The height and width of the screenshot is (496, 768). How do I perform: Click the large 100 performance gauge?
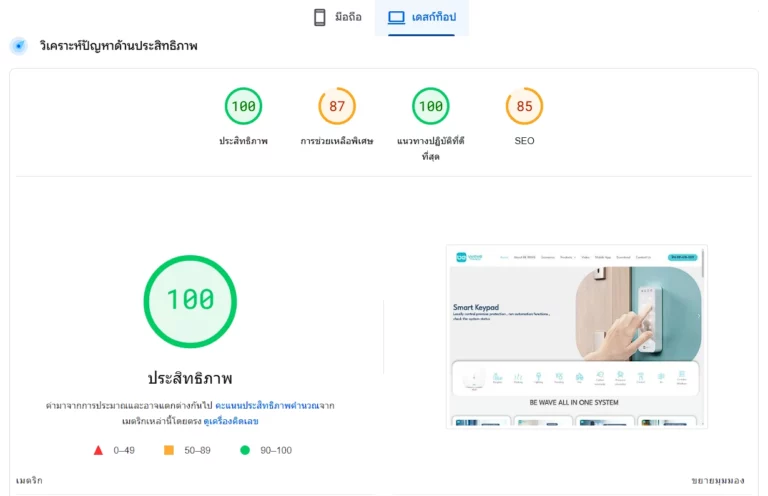pyautogui.click(x=190, y=301)
